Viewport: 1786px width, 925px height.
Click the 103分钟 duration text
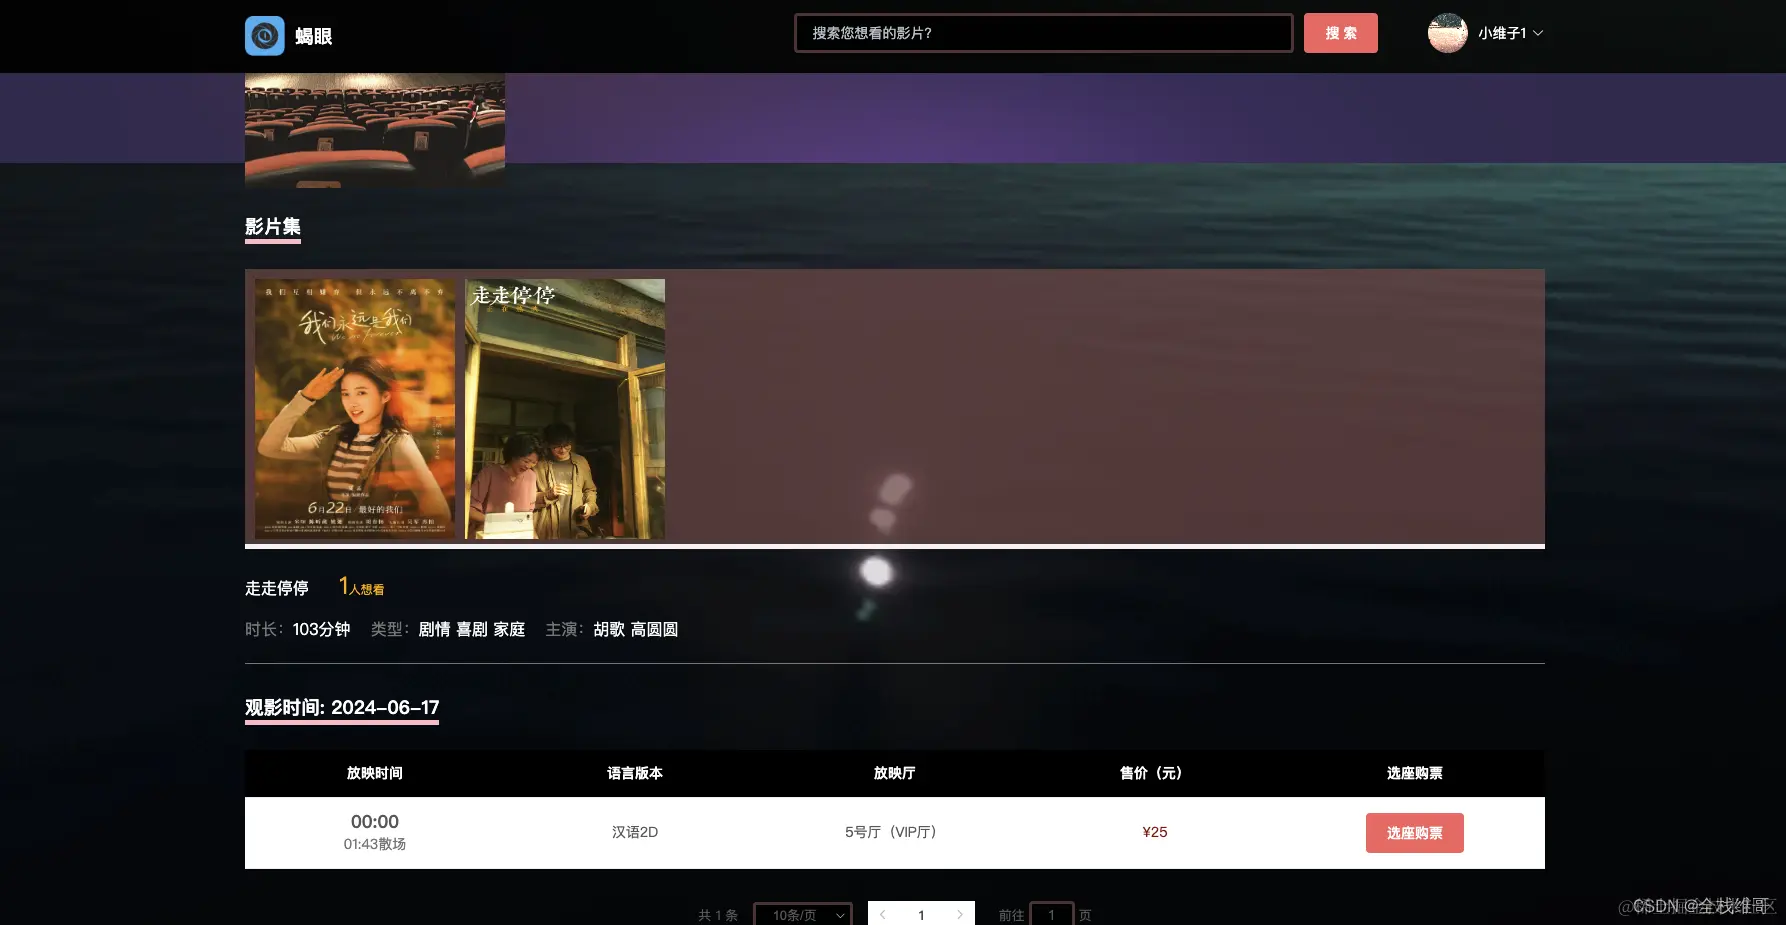321,629
